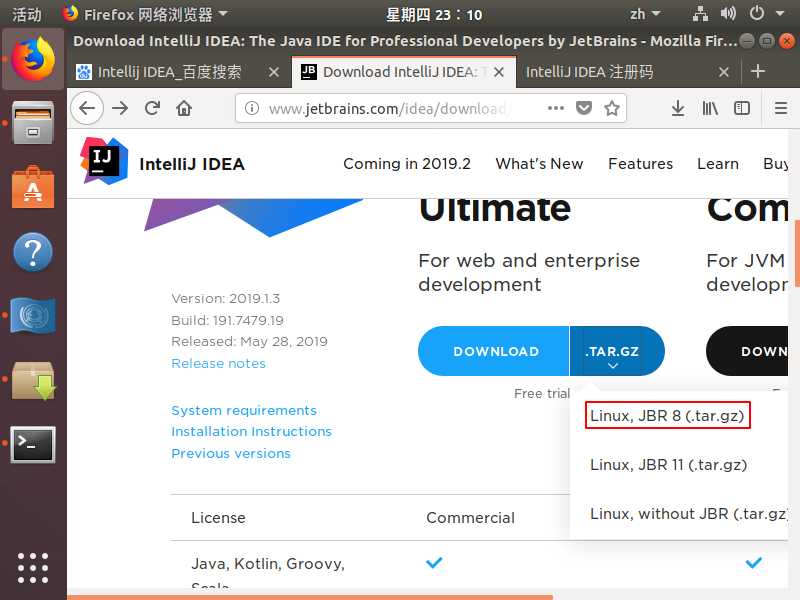Expand the system menu arrow in top bar
Viewport: 800px width, 600px height.
780,14
